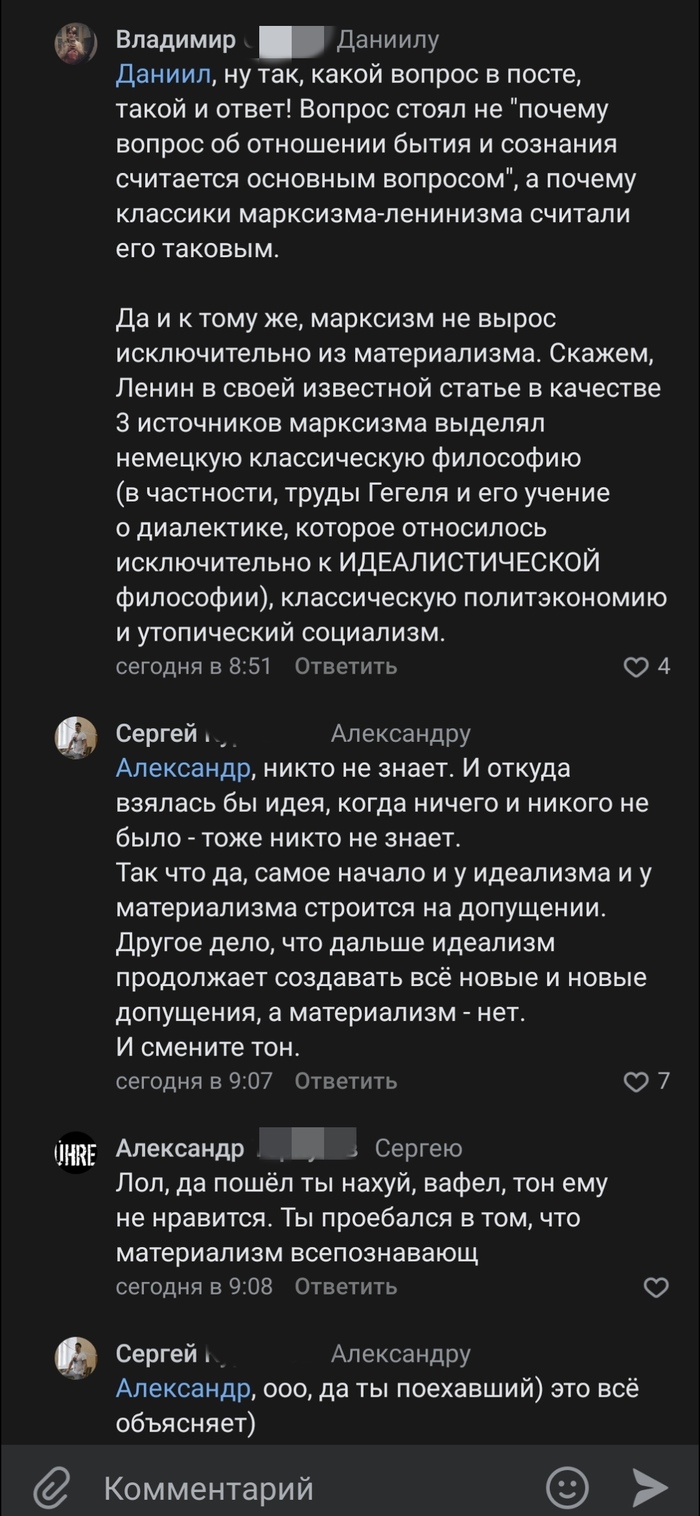The height and width of the screenshot is (1516, 700).
Task: Click the paperclip attachment icon
Action: [51, 1488]
